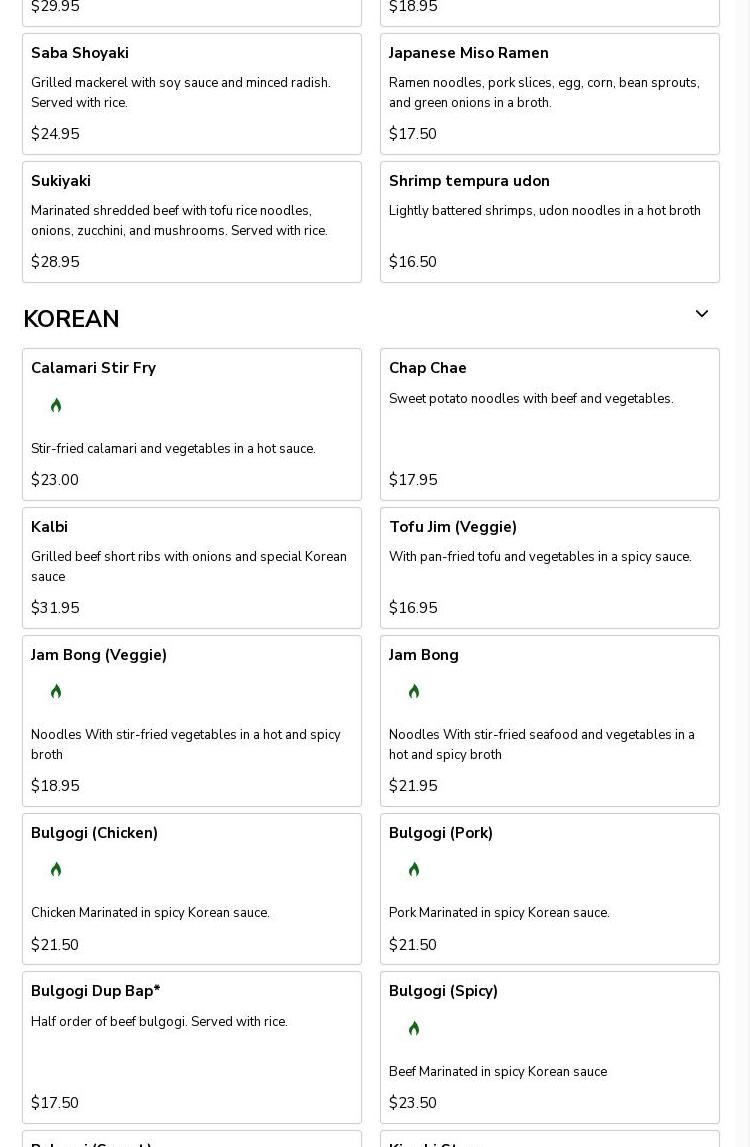The image size is (750, 1147).
Task: Click spicy flame icon on Calamari Stir Fry
Action: pyautogui.click(x=56, y=405)
